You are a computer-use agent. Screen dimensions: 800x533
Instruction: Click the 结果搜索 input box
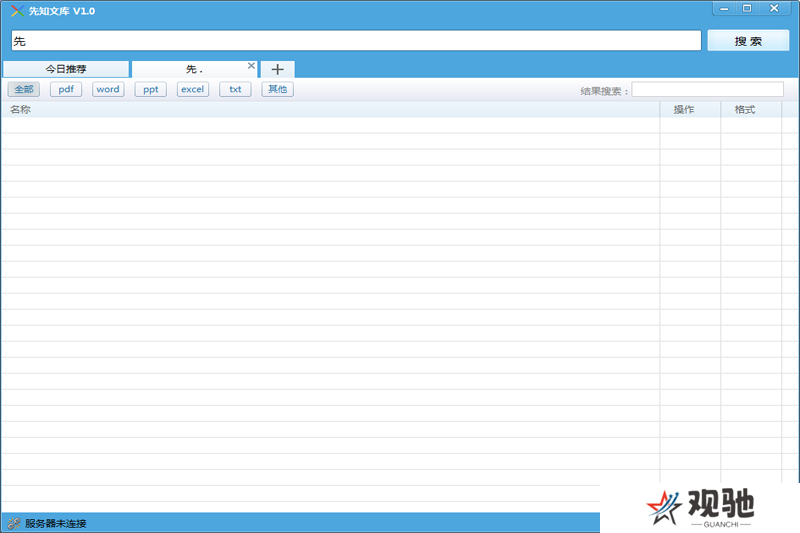coord(707,90)
